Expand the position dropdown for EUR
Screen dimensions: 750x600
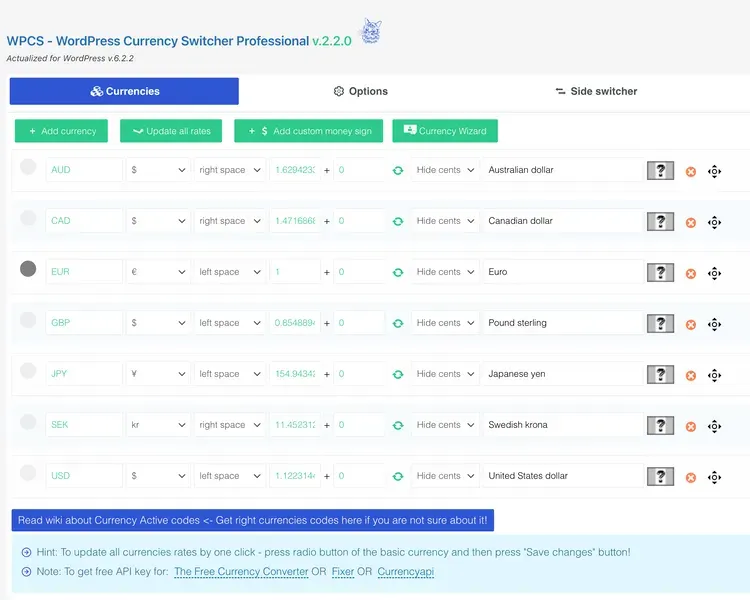230,272
